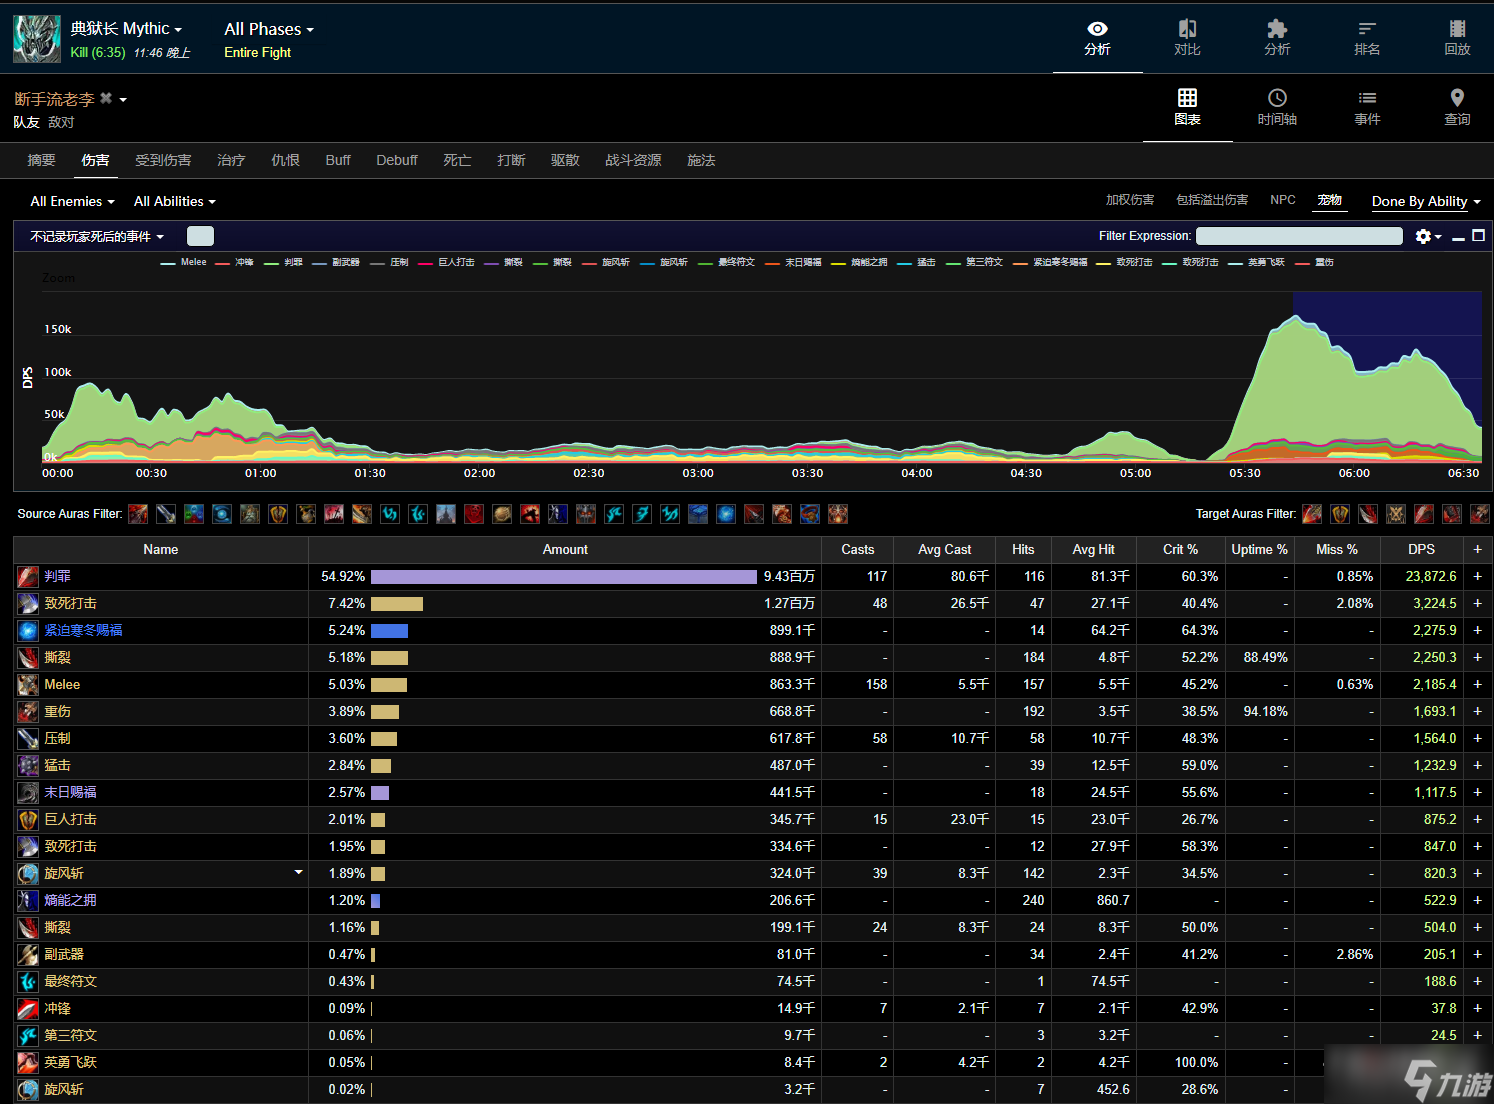The width and height of the screenshot is (1494, 1104).
Task: Toggle 末日赐福 series in chart legend
Action: (794, 262)
